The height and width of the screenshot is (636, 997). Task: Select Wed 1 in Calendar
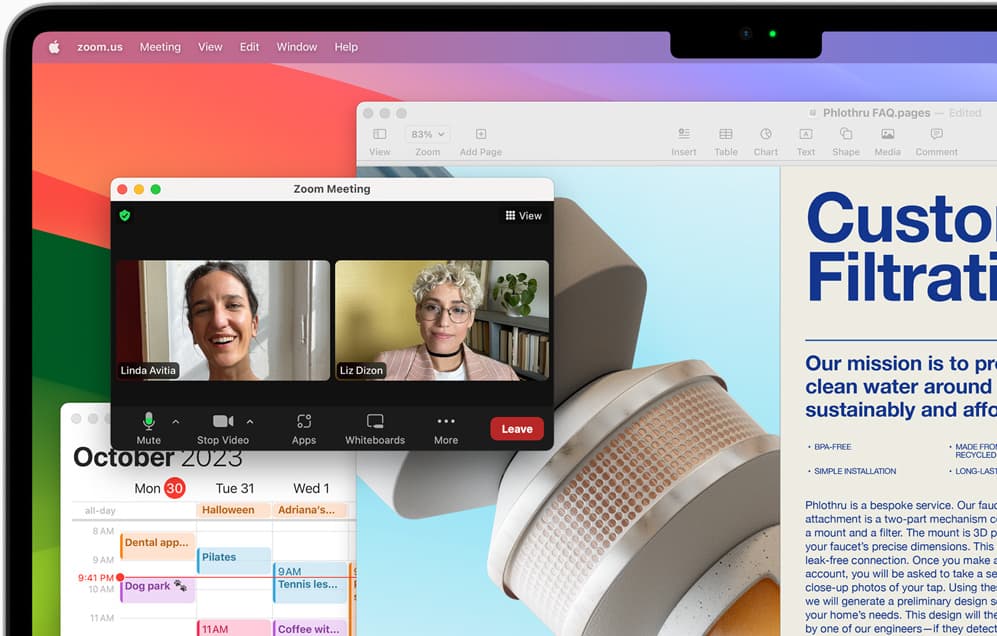311,488
